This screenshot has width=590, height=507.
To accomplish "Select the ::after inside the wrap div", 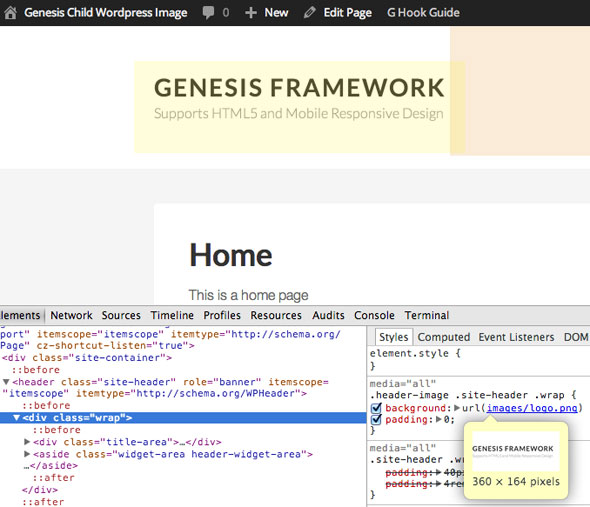I will coord(53,478).
